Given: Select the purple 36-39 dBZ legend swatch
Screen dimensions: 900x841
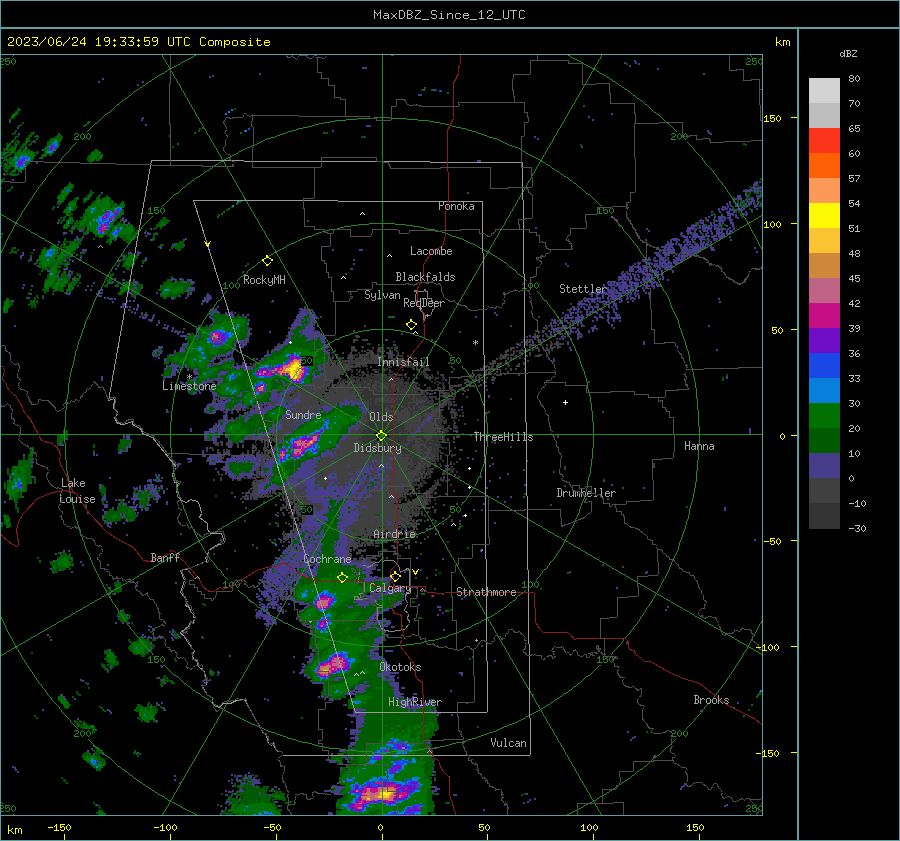Looking at the screenshot, I should (x=824, y=341).
